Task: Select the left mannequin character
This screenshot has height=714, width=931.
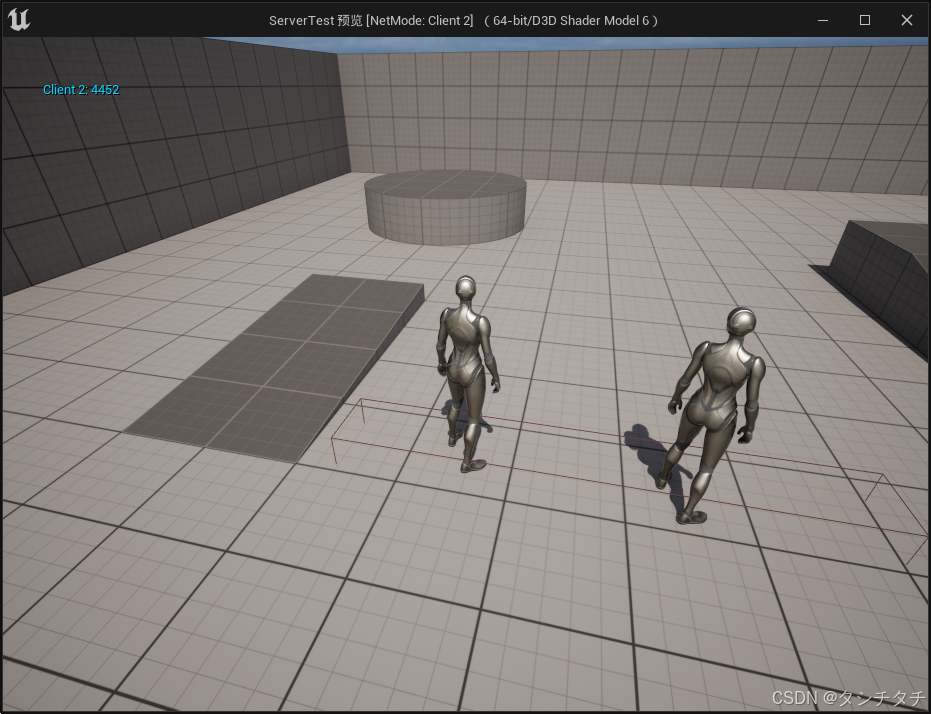Action: (468, 373)
